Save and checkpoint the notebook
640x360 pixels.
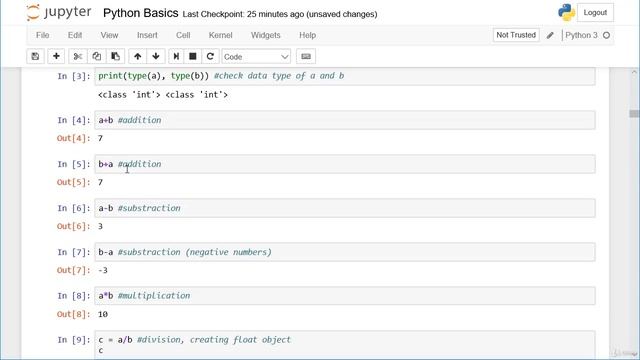(36, 56)
